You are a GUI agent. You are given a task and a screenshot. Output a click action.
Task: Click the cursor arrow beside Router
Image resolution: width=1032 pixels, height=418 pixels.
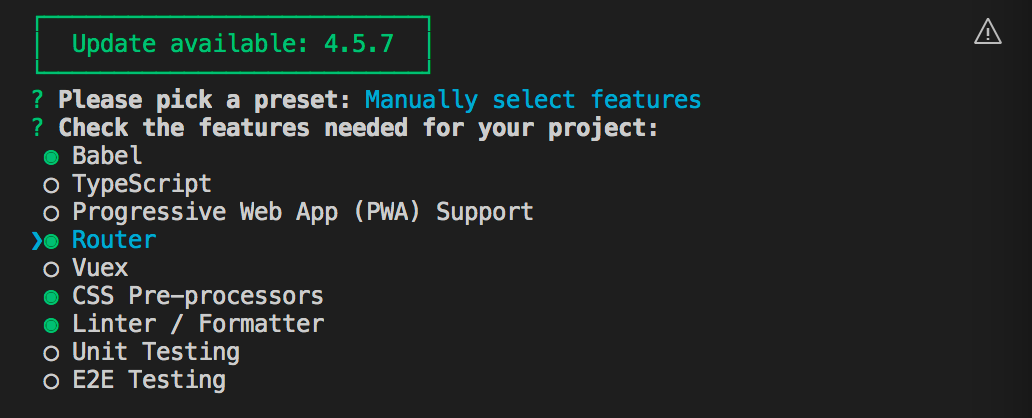[x=37, y=241]
